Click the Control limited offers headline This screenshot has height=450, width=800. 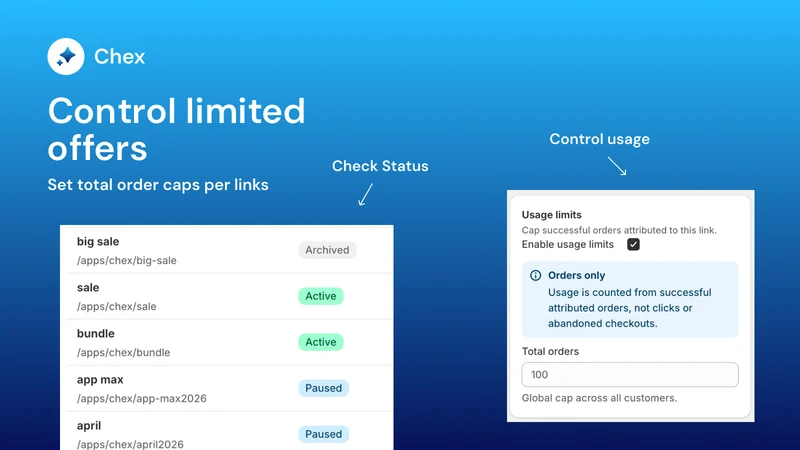[x=177, y=130]
